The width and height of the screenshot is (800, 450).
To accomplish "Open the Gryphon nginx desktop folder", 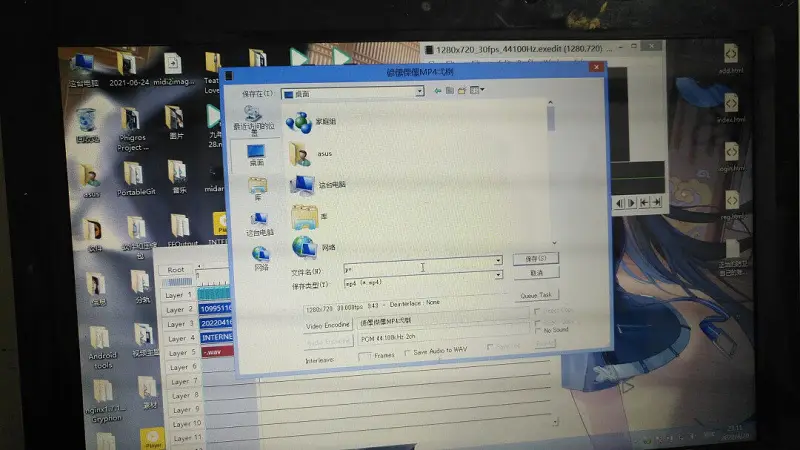I will tap(104, 402).
